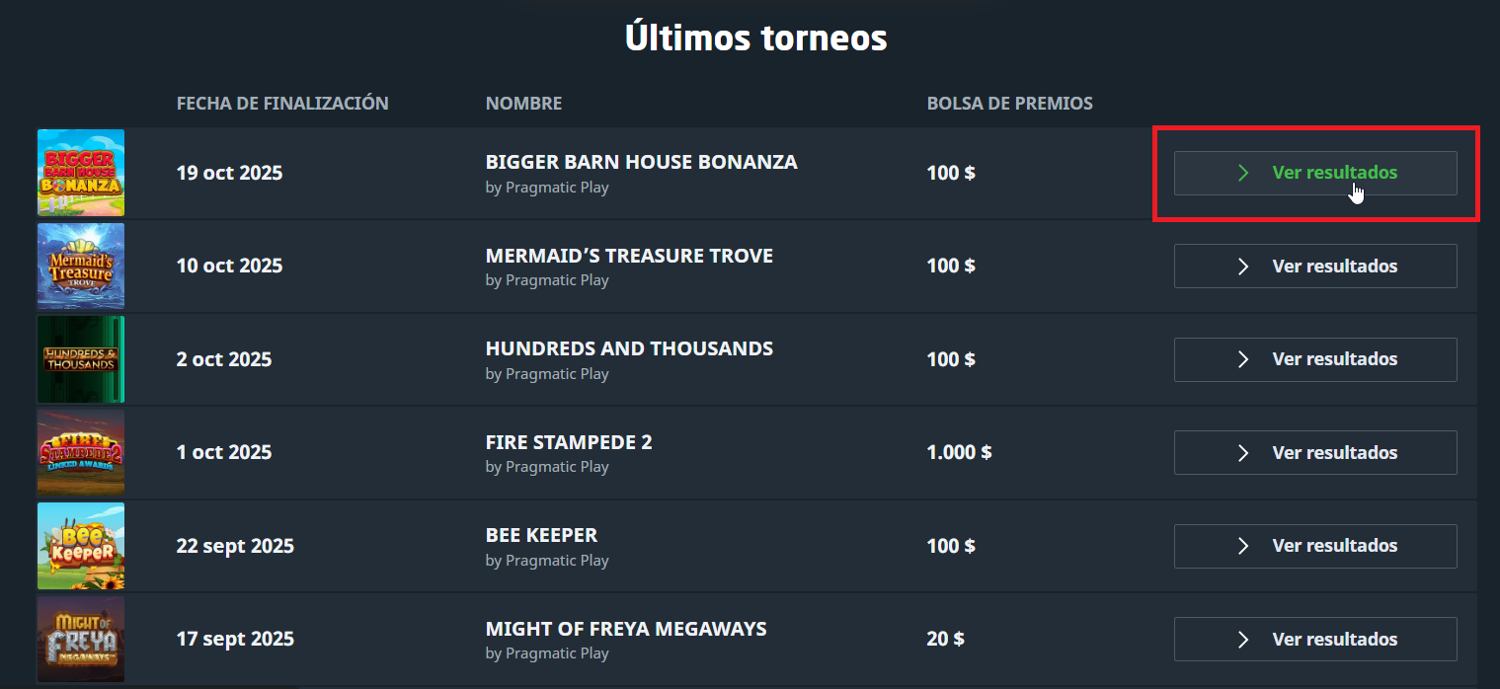Select the HUNDREDS AND THOUSANDS tournament name
The image size is (1500, 689).
[x=629, y=349]
